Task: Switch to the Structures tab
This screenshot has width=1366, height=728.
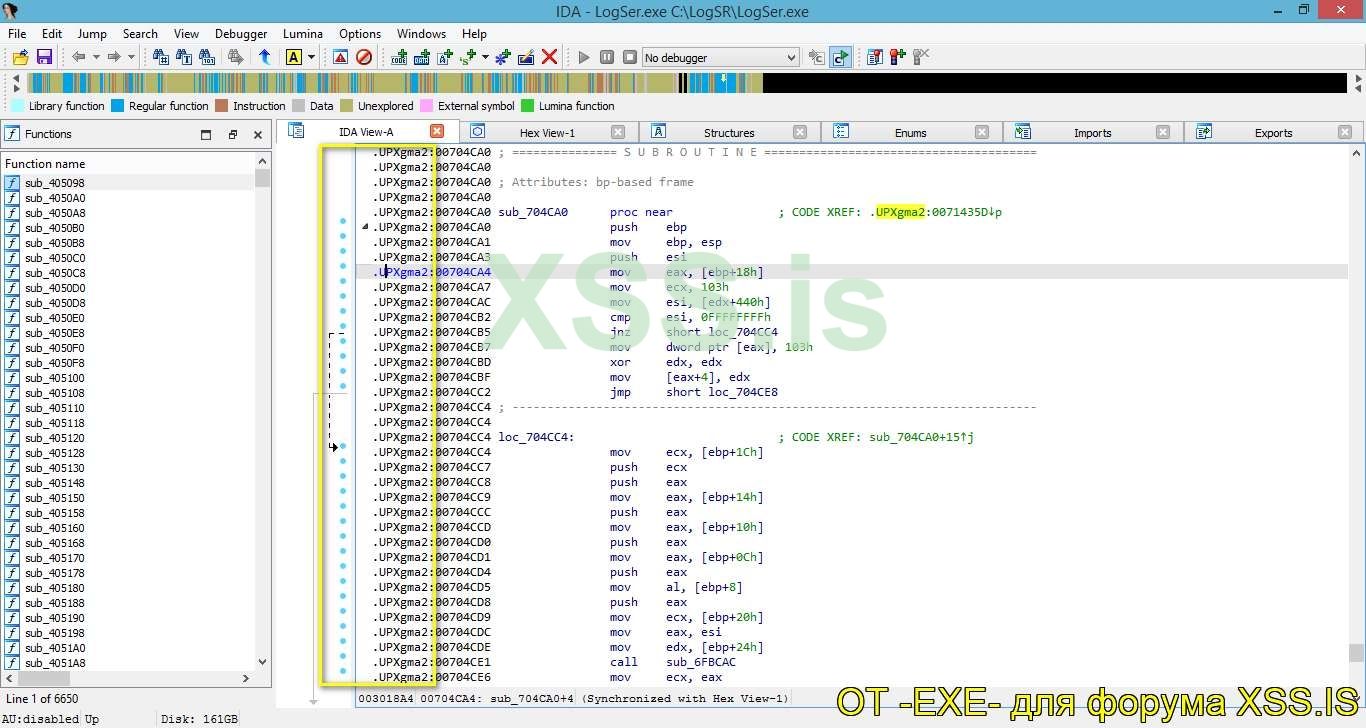Action: [729, 132]
